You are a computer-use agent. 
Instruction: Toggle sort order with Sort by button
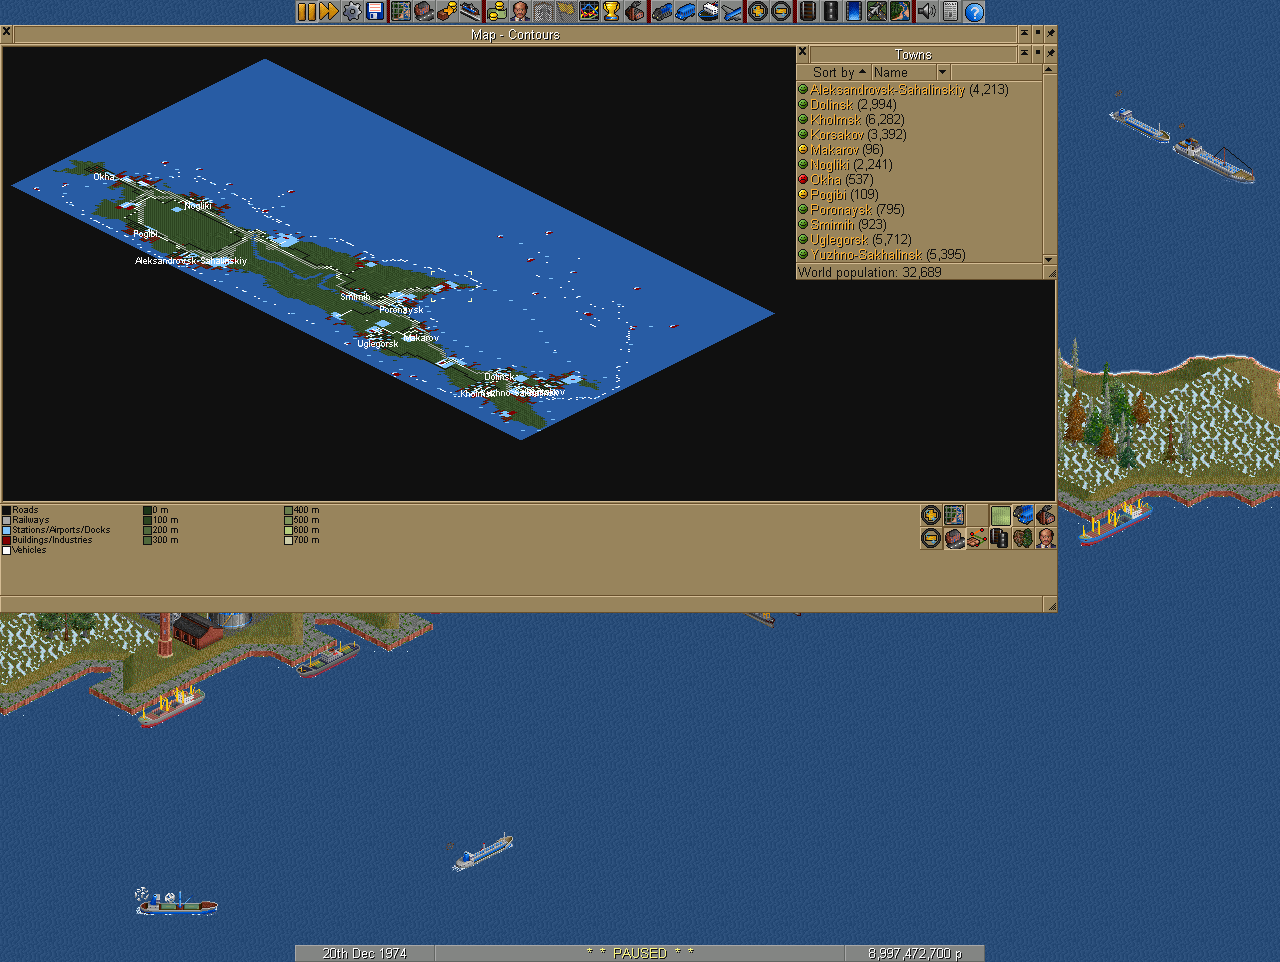click(832, 72)
